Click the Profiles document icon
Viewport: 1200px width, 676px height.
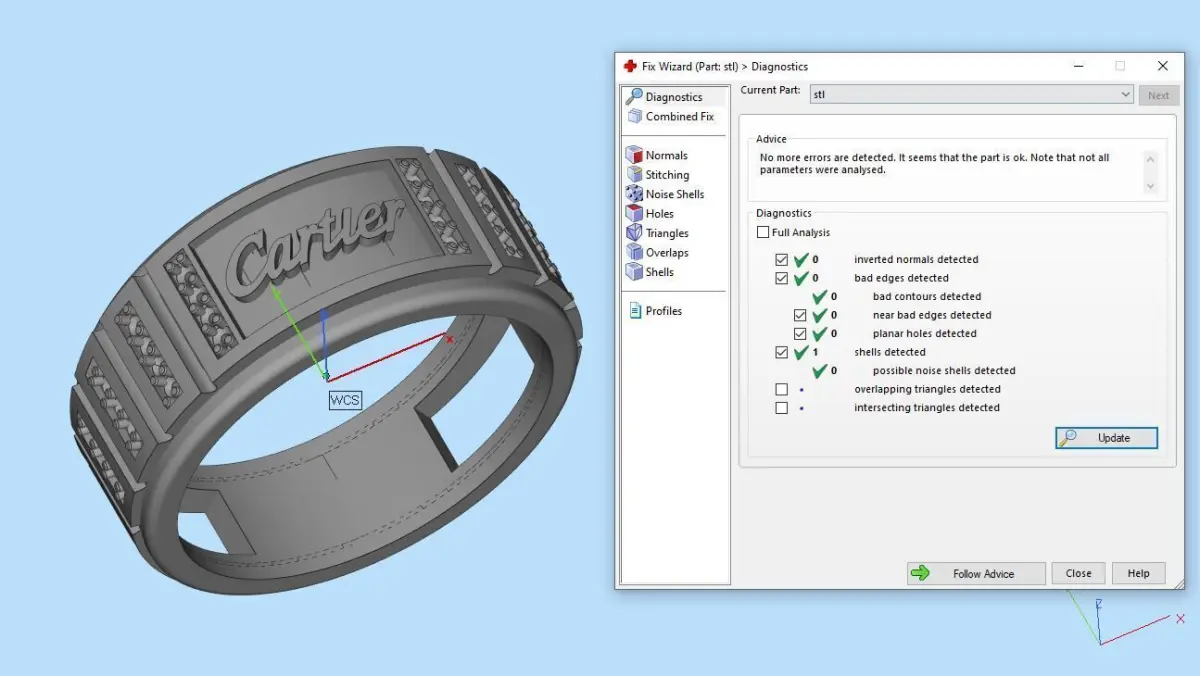coord(635,311)
